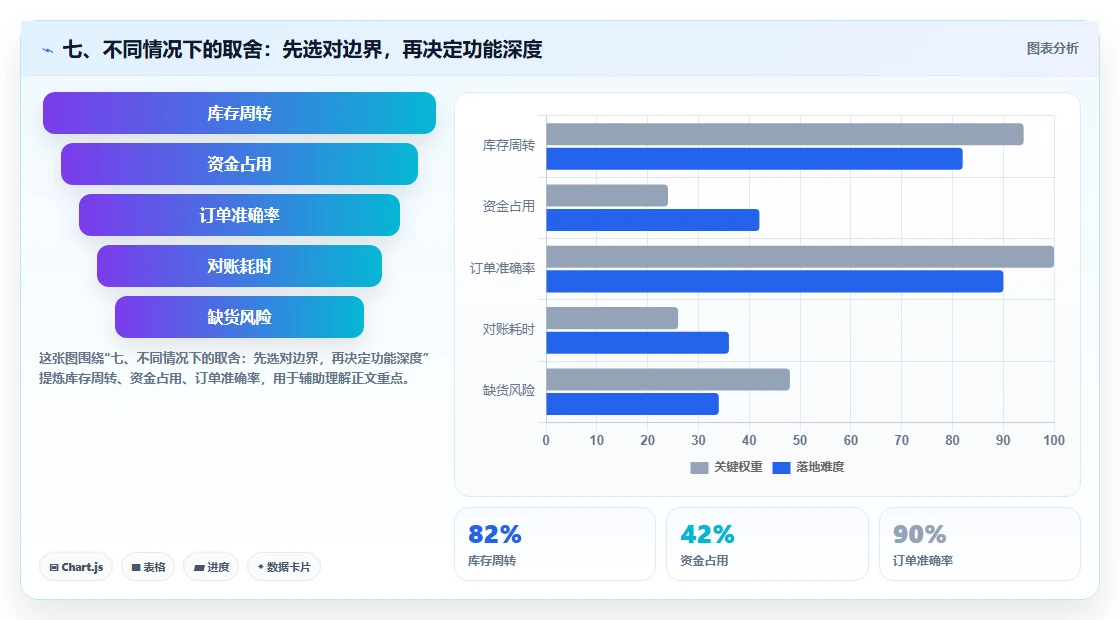Viewport: 1120px width, 620px height.
Task: Click the x-axis value 50
Action: 800,441
